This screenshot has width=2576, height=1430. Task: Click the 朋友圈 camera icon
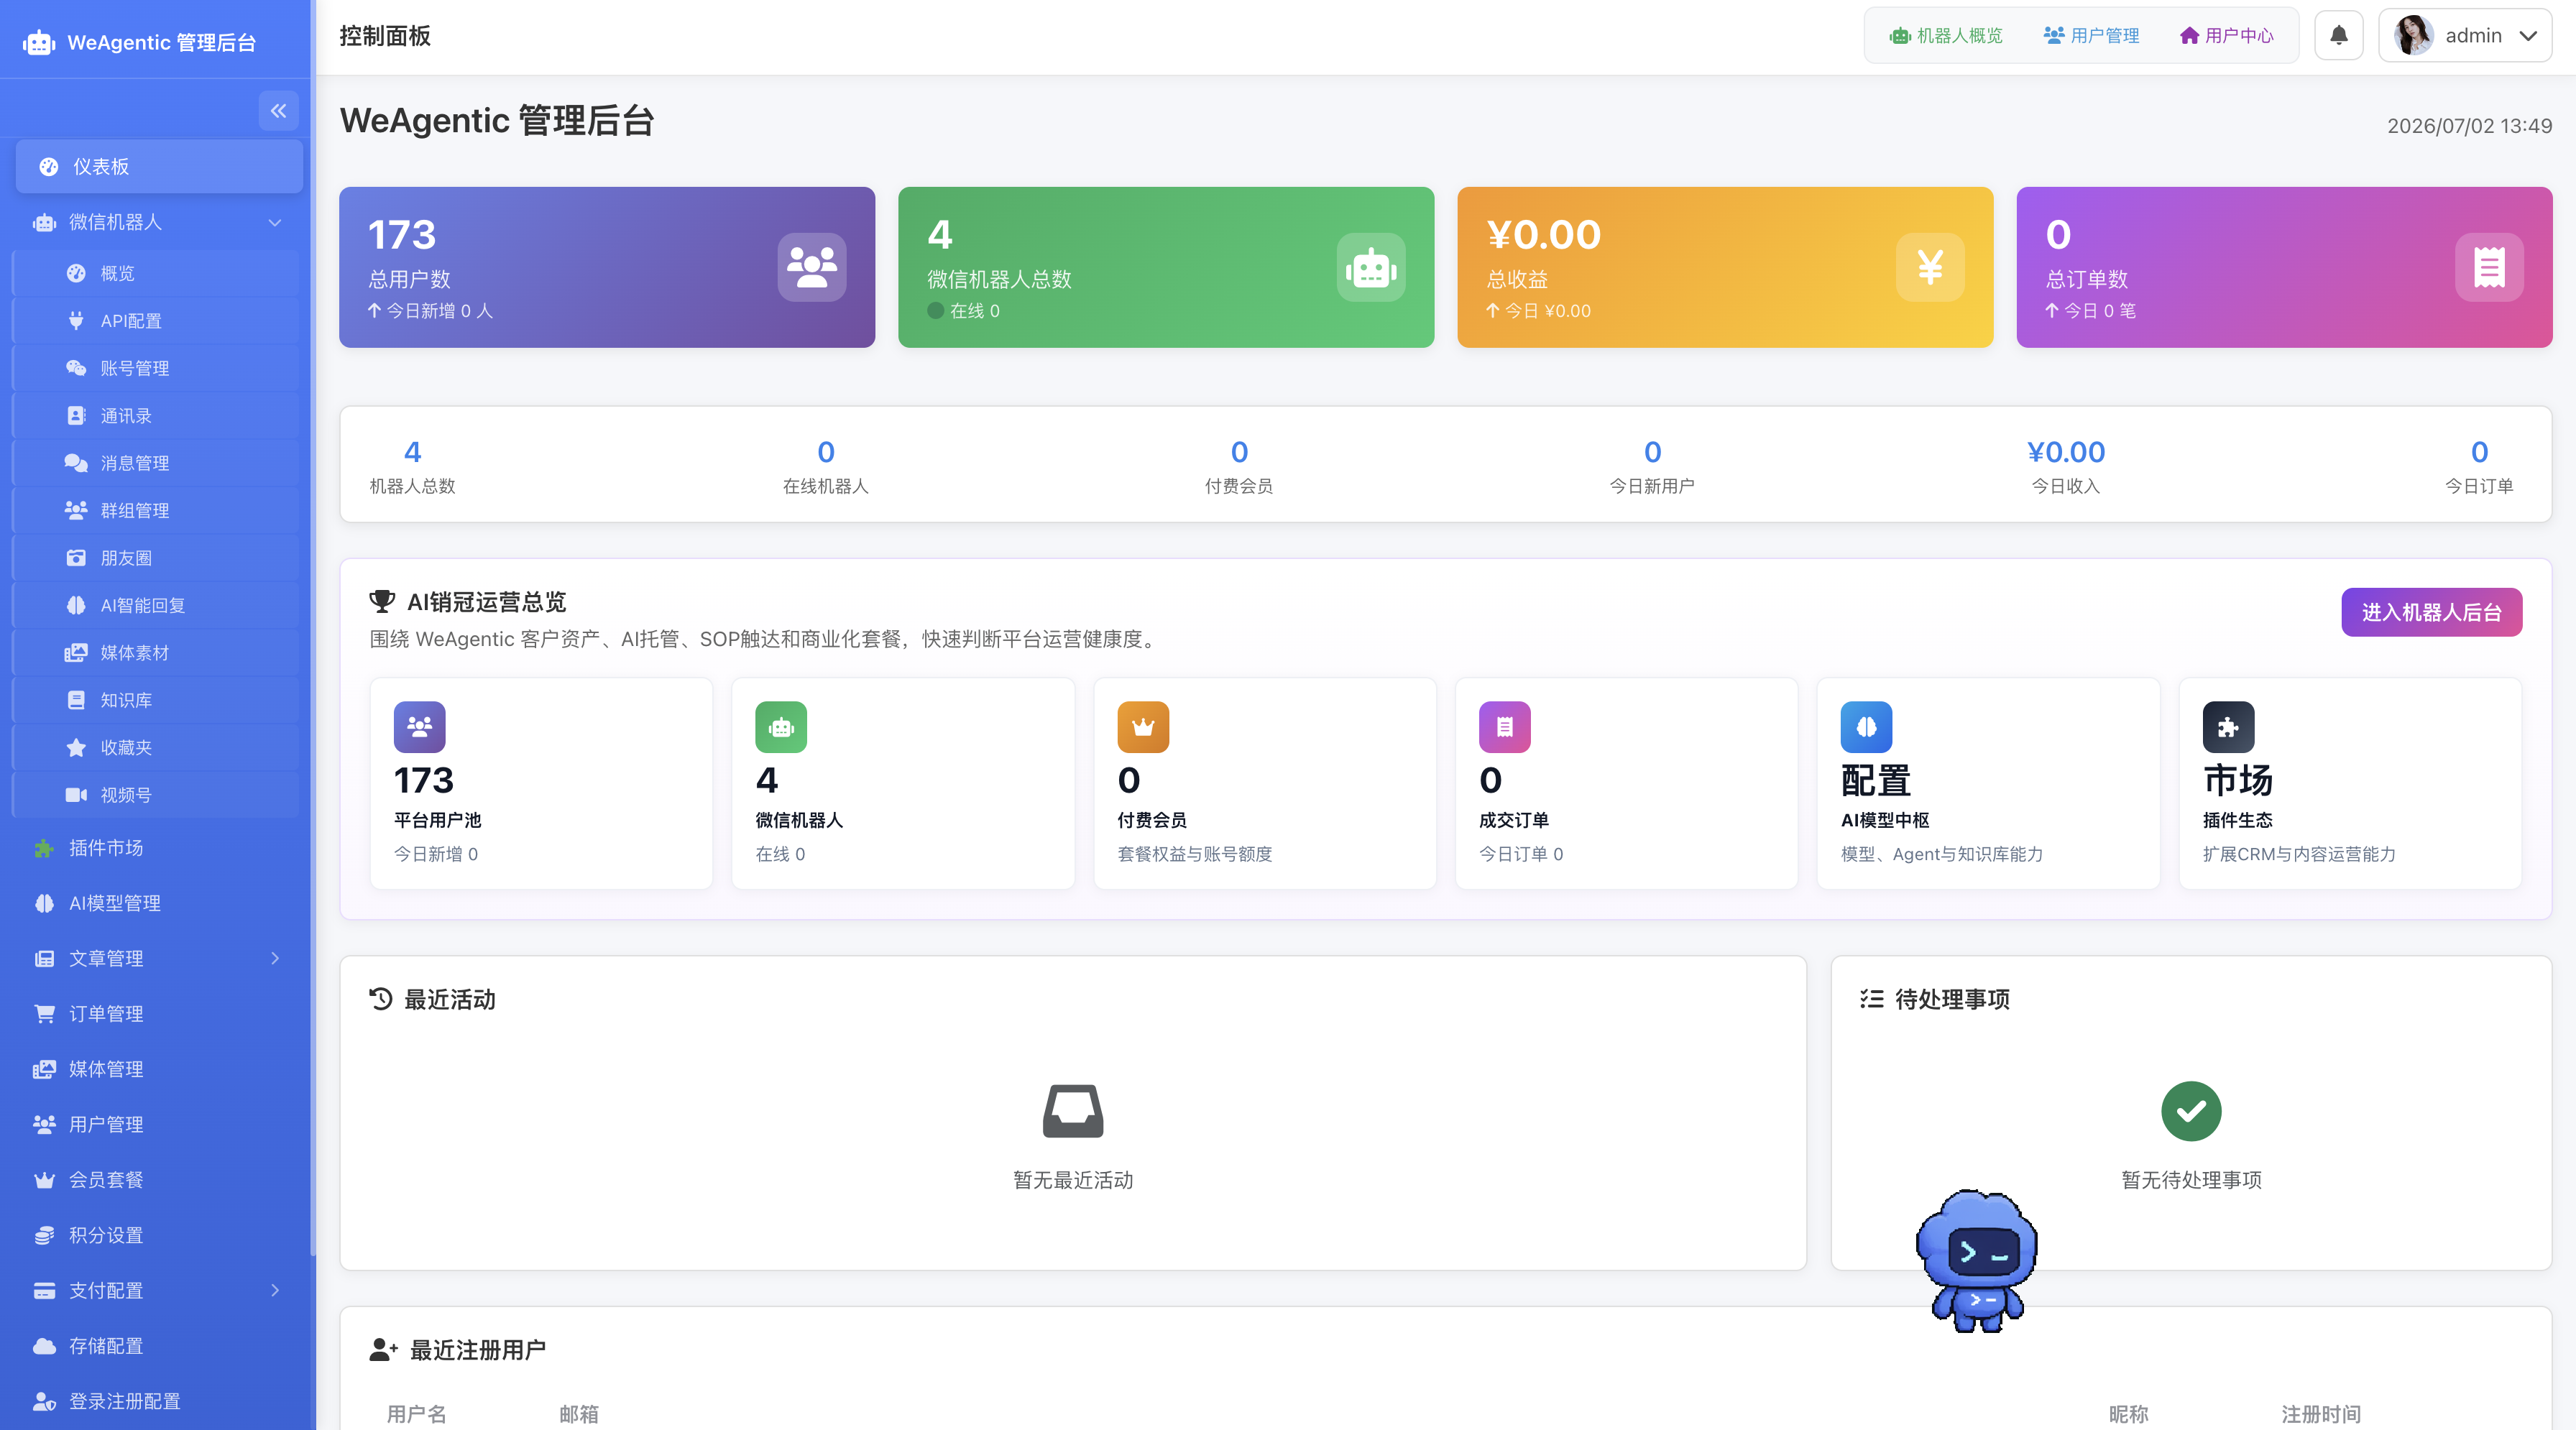tap(76, 558)
